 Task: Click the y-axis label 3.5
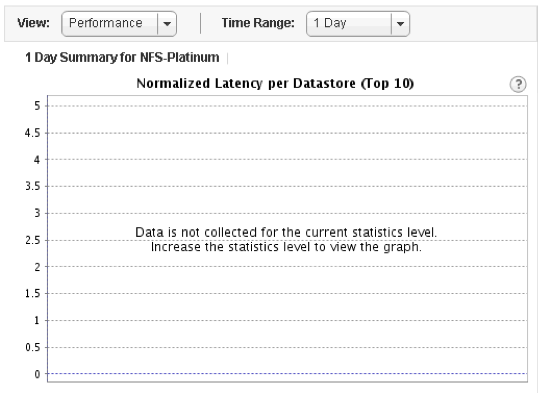tap(33, 186)
